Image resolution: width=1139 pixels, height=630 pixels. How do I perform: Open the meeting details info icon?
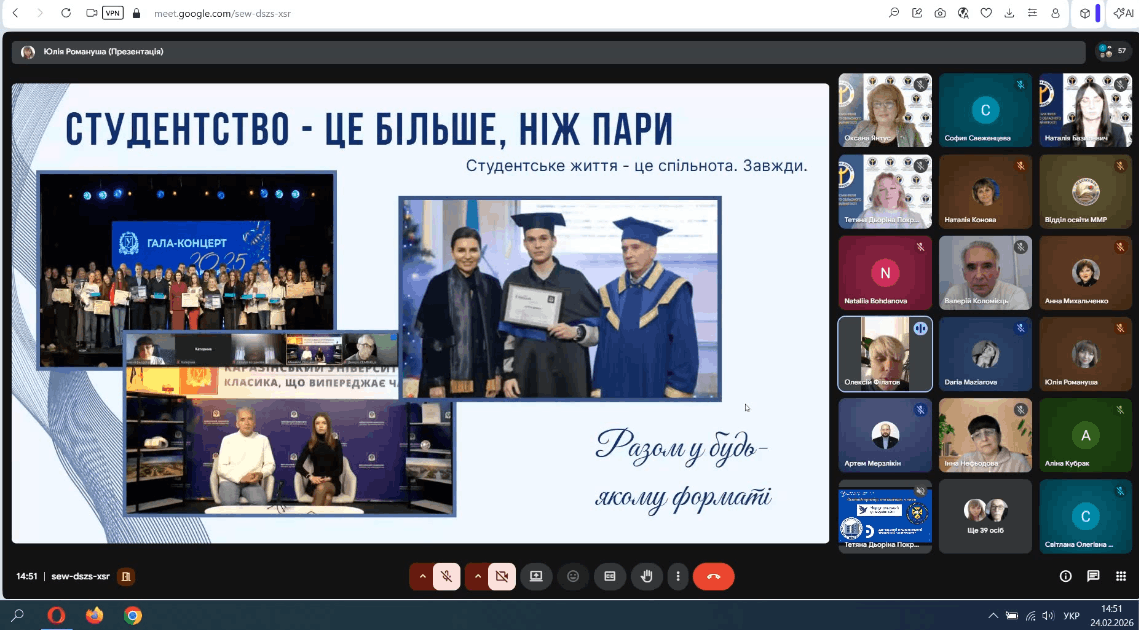[x=1065, y=576]
